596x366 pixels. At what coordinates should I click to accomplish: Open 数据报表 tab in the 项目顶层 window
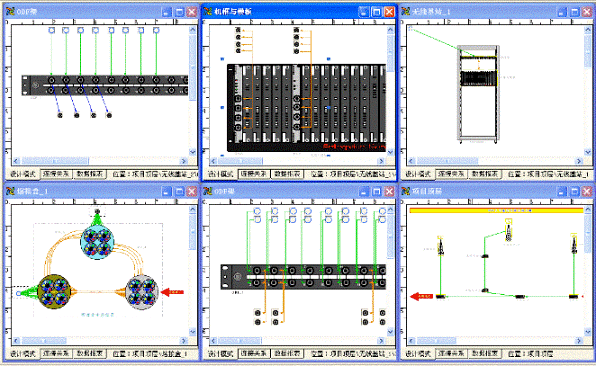point(485,353)
